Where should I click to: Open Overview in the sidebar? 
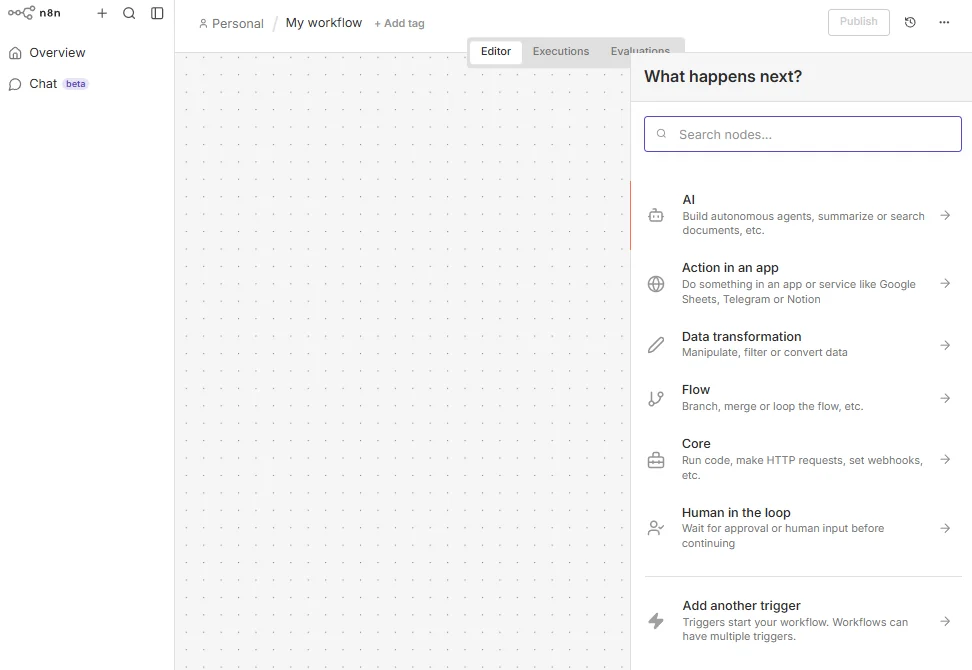point(57,53)
